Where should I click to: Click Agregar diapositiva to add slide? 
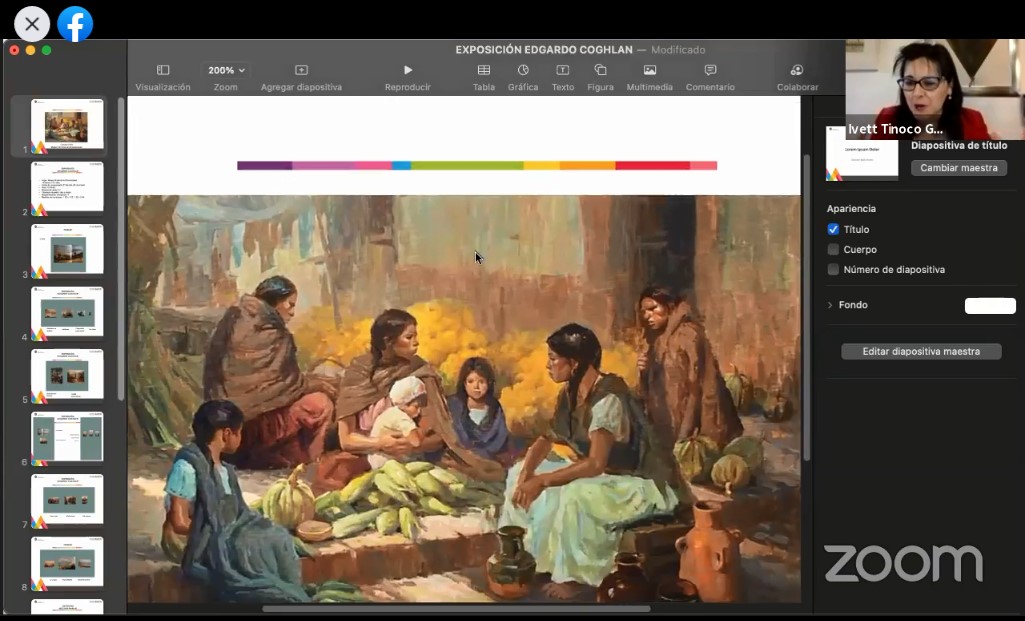pyautogui.click(x=301, y=77)
